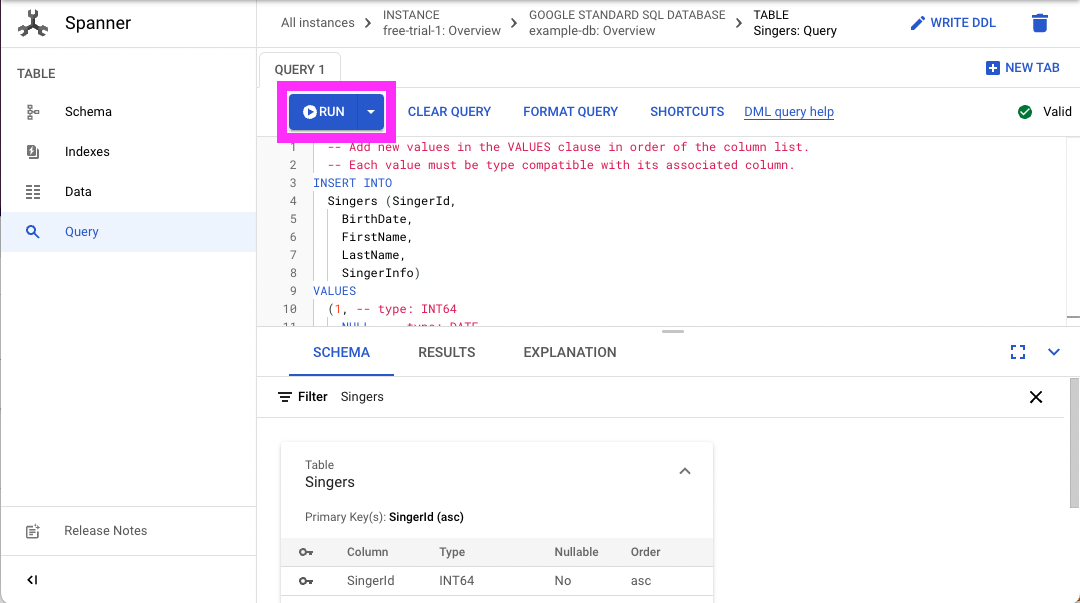This screenshot has width=1080, height=603.
Task: Select the Query magnifier icon in sidebar
Action: pyautogui.click(x=32, y=231)
